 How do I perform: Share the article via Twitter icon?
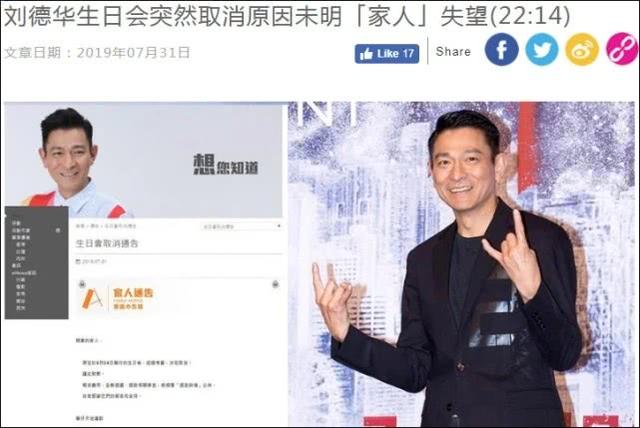click(x=542, y=49)
